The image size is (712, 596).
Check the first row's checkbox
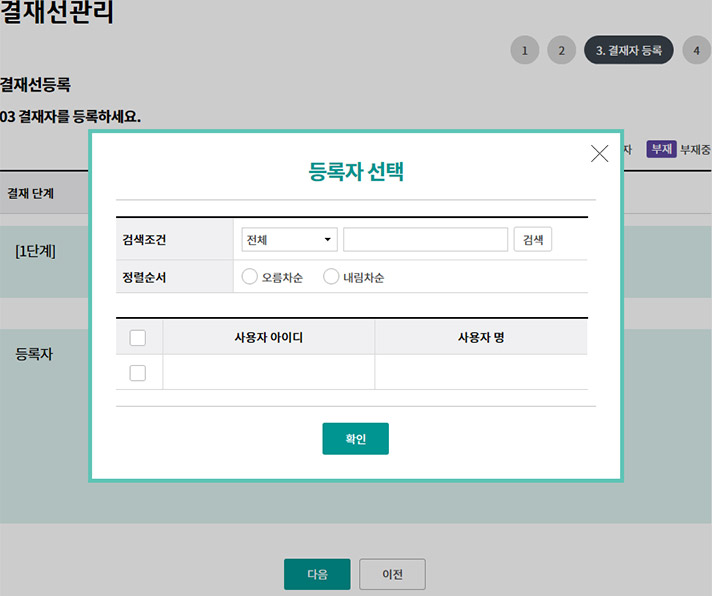138,373
